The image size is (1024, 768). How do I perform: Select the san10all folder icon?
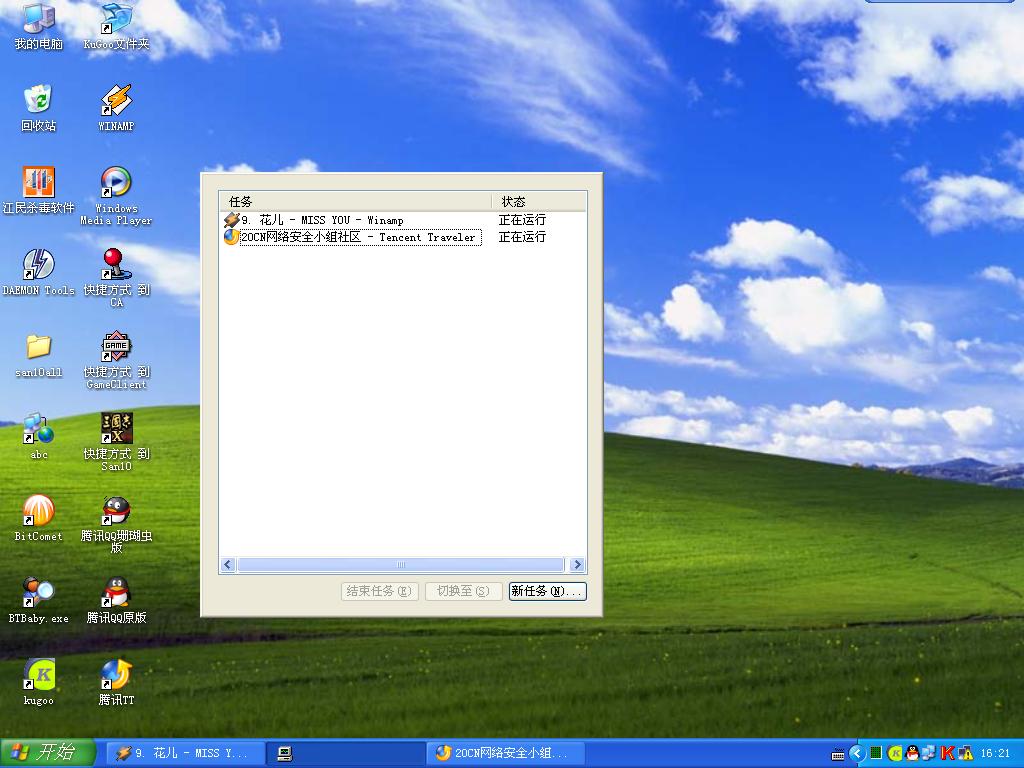pyautogui.click(x=39, y=355)
